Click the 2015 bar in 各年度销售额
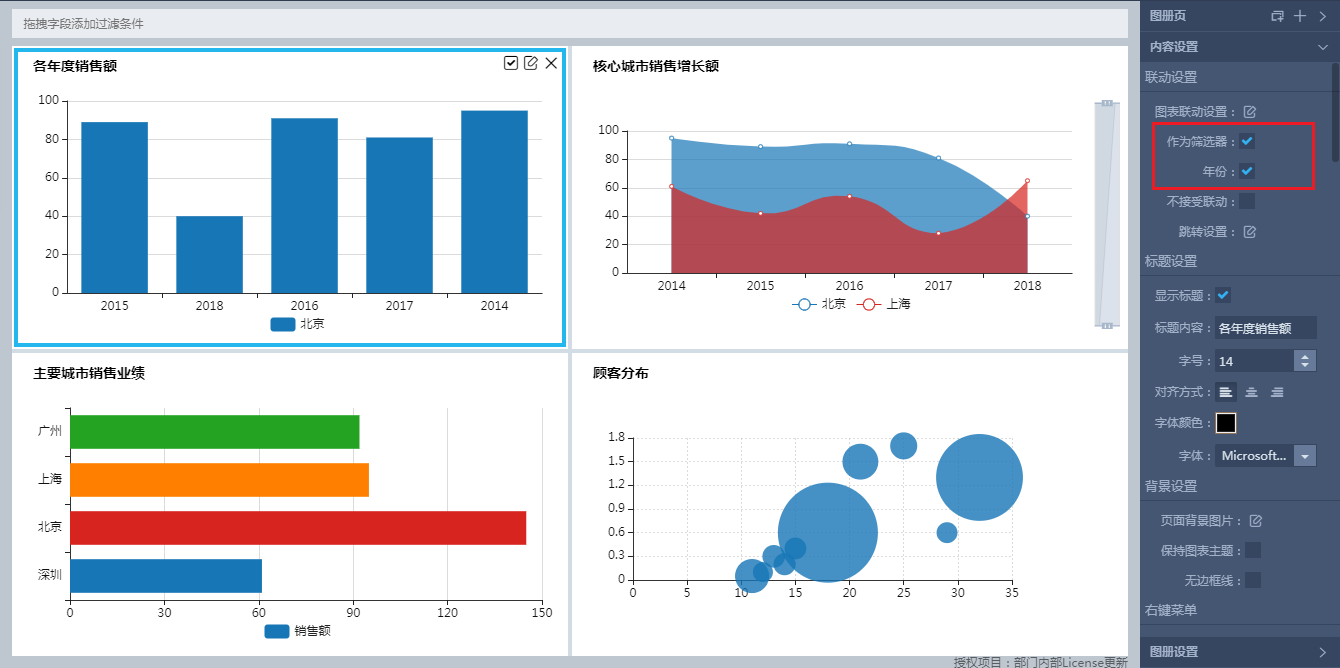 tap(114, 207)
